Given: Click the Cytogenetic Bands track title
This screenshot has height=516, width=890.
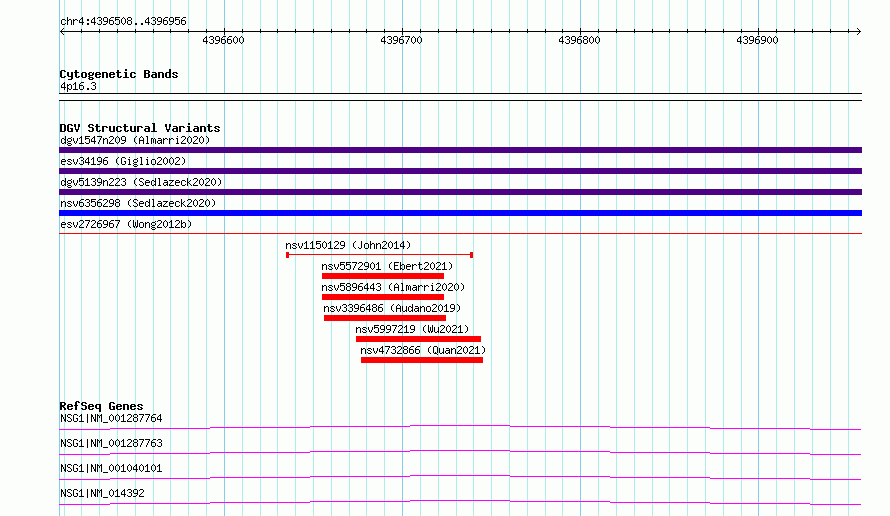Looking at the screenshot, I should [119, 74].
